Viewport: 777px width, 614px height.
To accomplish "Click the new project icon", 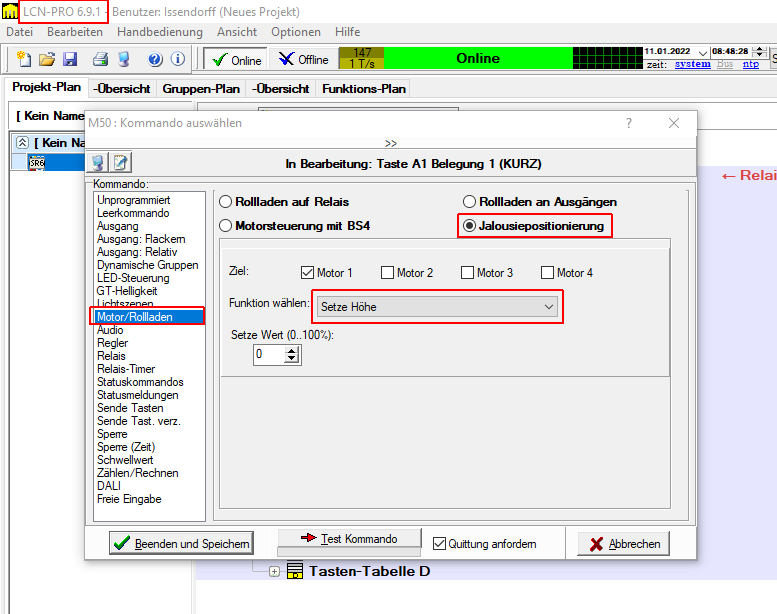I will pyautogui.click(x=23, y=60).
